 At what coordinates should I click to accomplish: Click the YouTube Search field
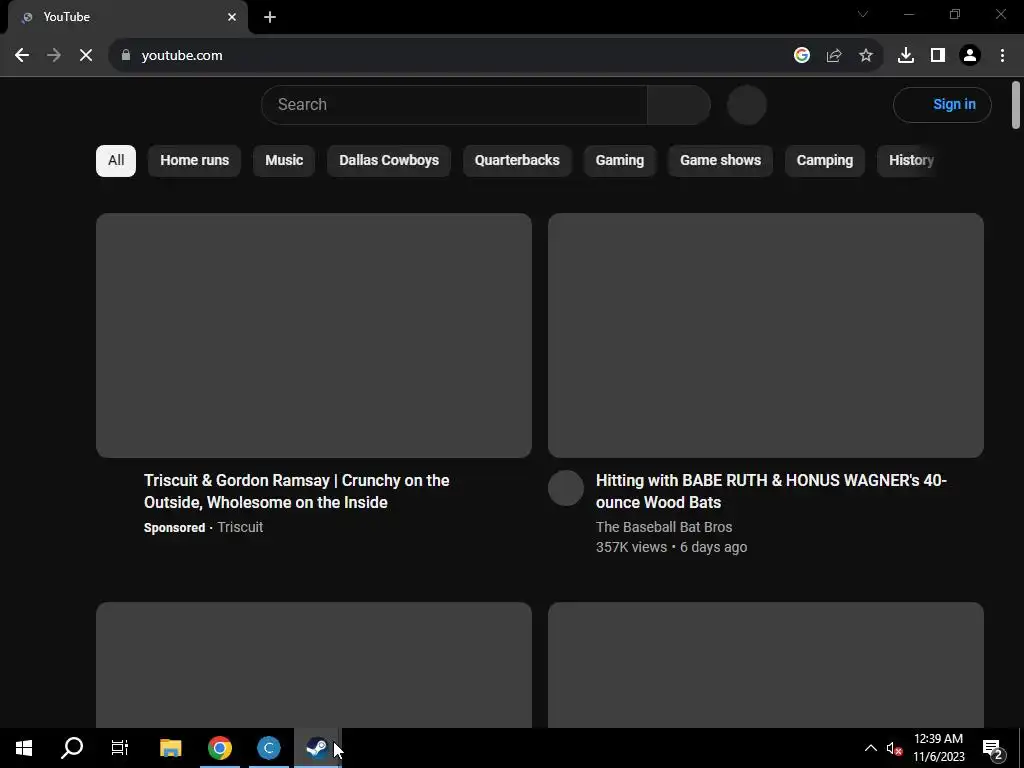(x=454, y=104)
